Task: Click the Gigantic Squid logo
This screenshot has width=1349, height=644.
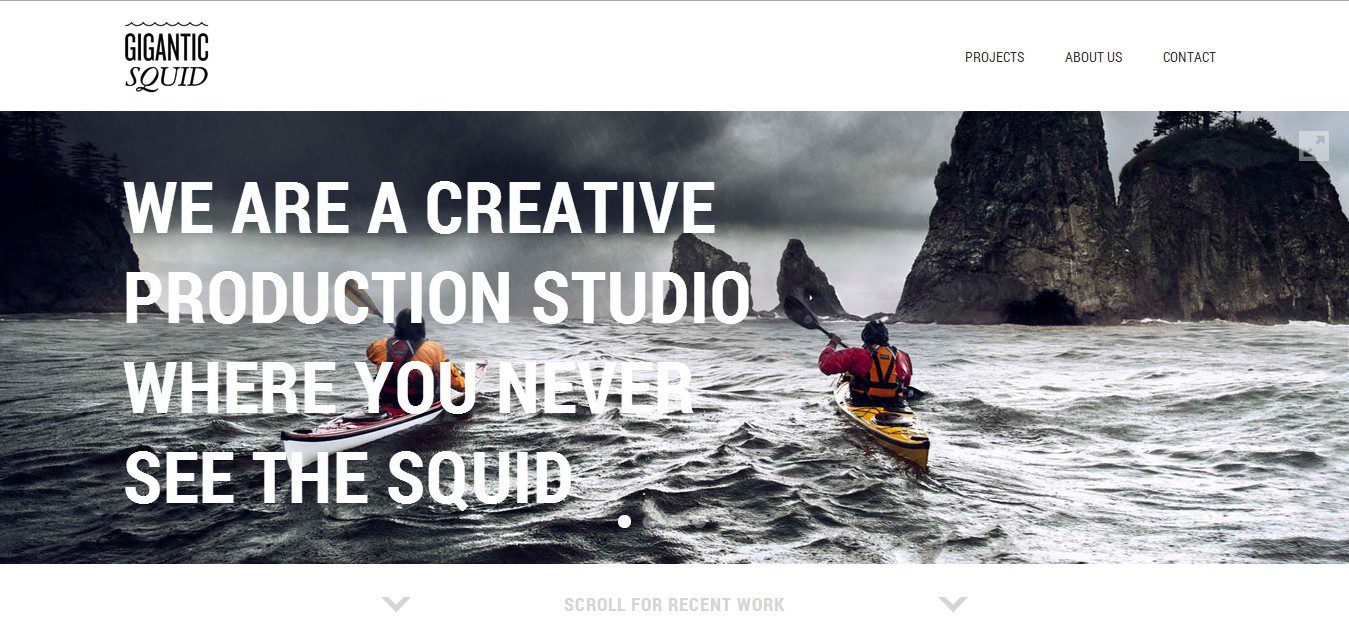Action: click(167, 56)
